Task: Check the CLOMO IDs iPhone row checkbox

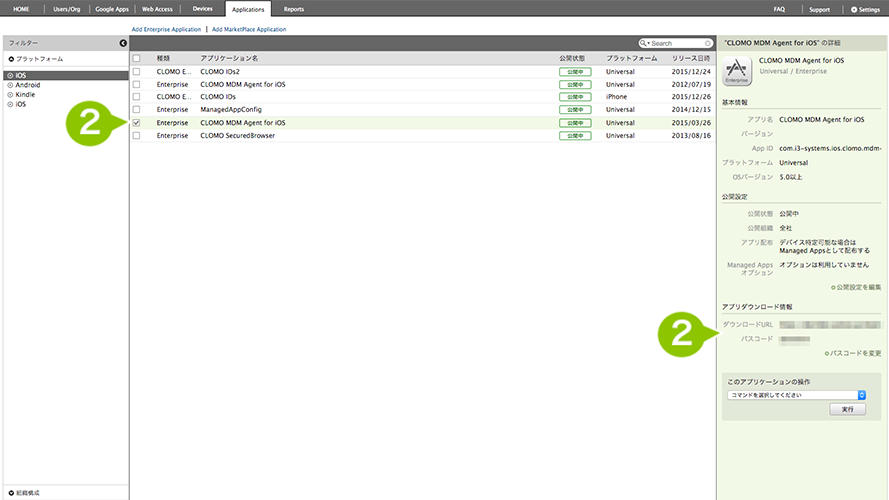Action: click(x=136, y=97)
